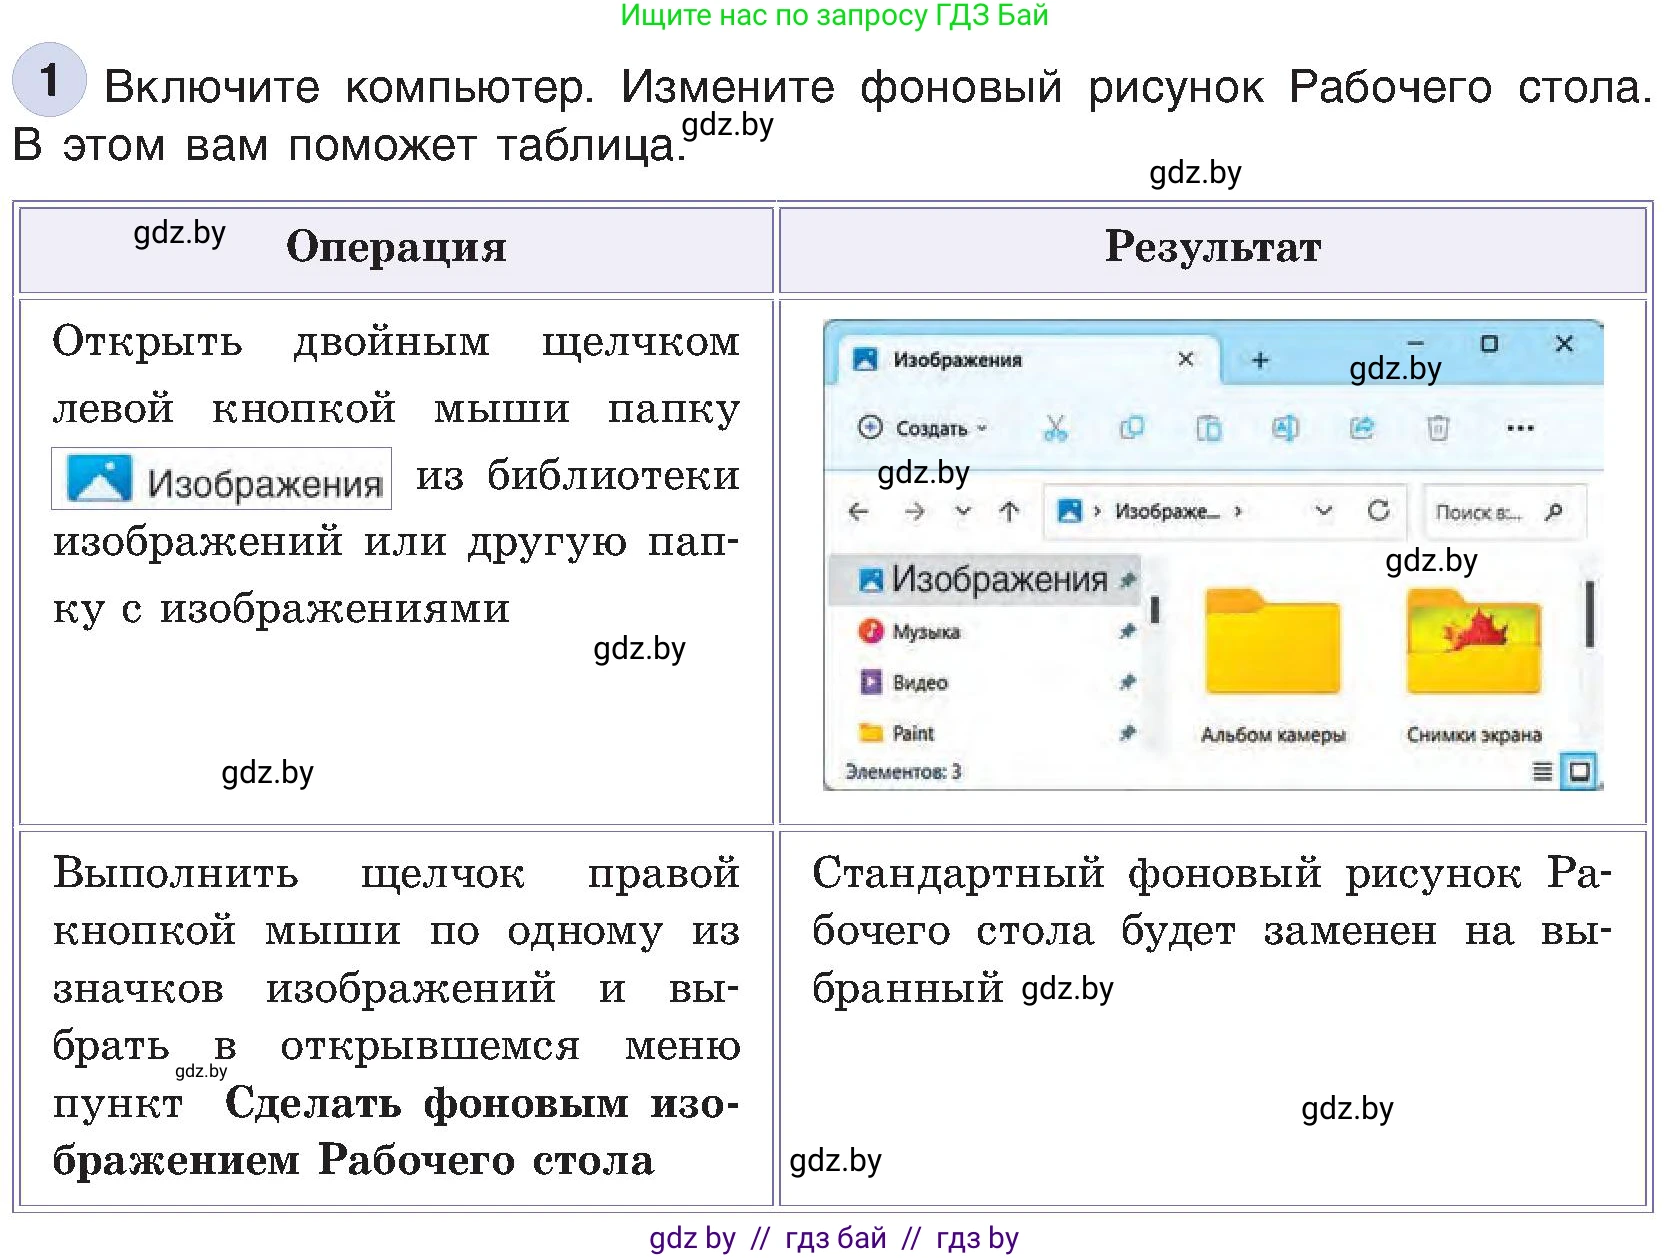Click the Share icon
This screenshot has width=1671, height=1258.
(1362, 429)
